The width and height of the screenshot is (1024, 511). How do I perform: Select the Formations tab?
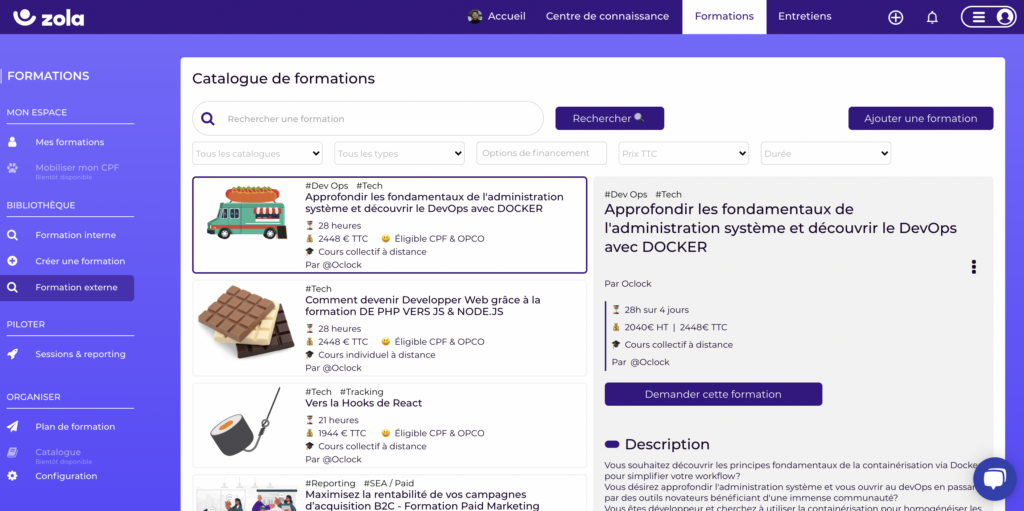pos(724,16)
